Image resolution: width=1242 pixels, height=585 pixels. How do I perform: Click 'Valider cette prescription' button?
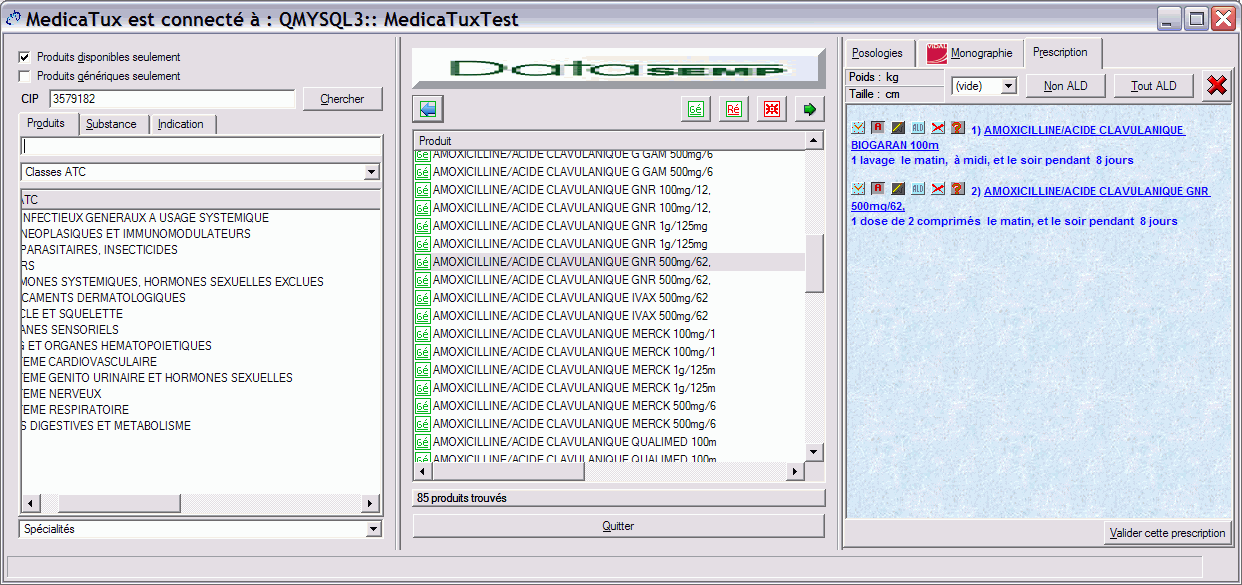pos(1167,533)
